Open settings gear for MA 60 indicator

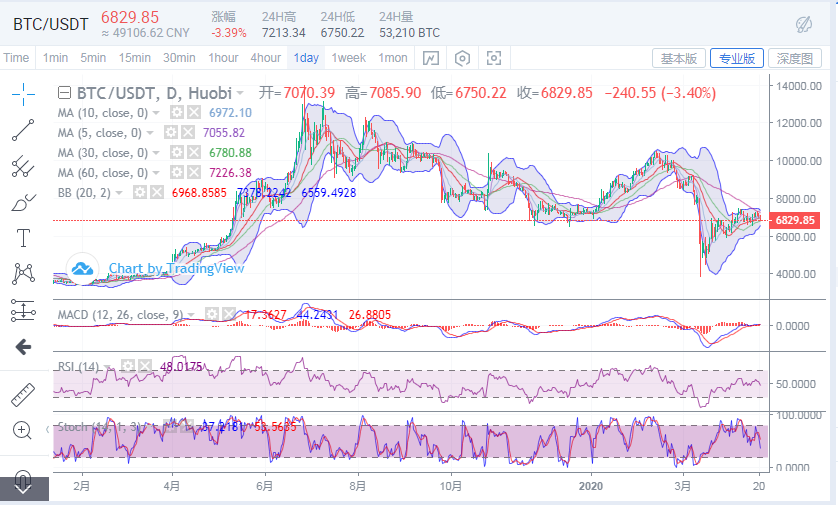pos(177,173)
